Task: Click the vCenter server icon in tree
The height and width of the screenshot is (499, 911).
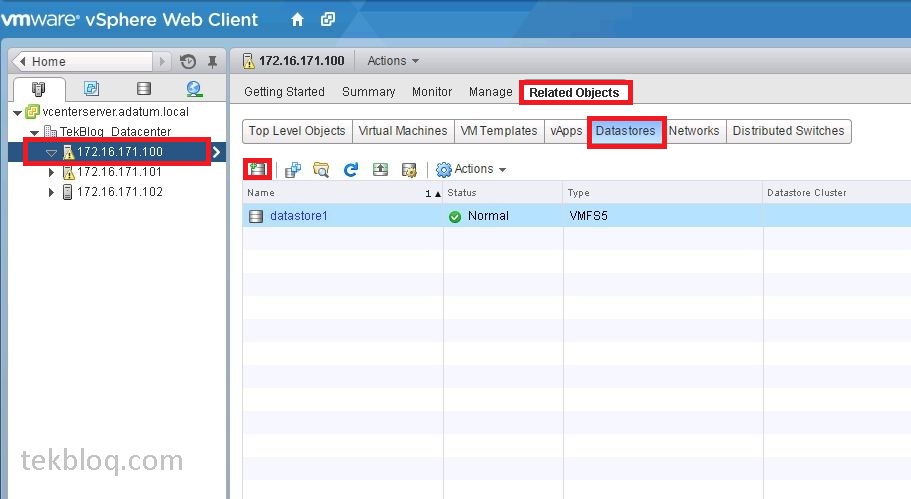Action: pos(33,112)
